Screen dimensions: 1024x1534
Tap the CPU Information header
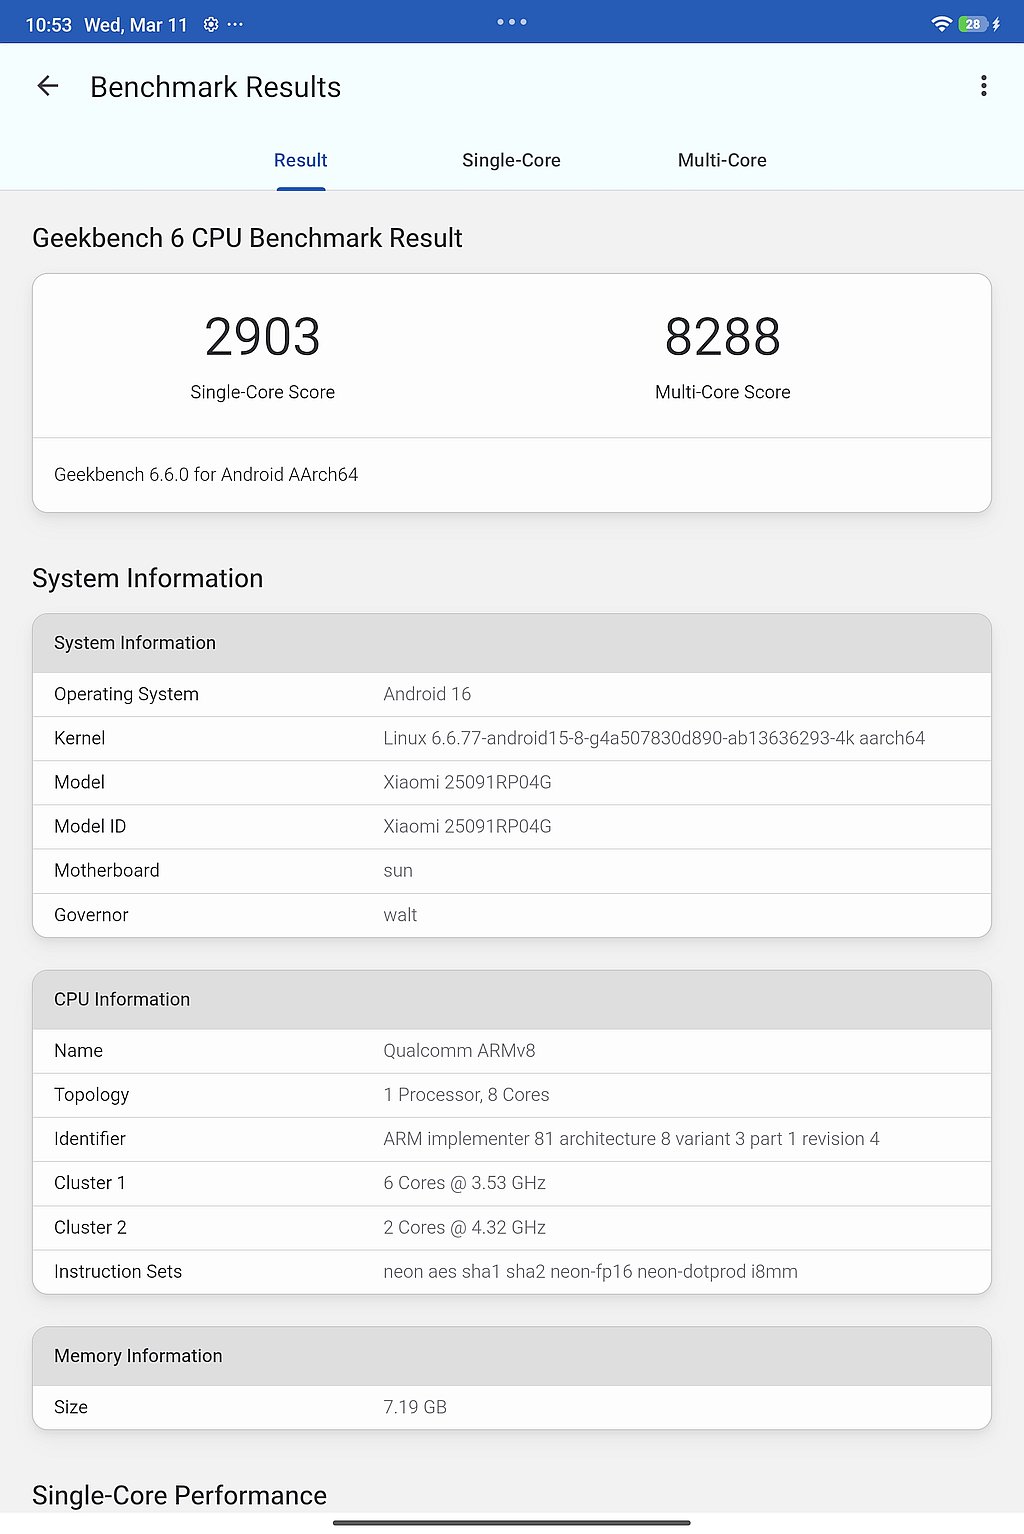[x=511, y=999]
